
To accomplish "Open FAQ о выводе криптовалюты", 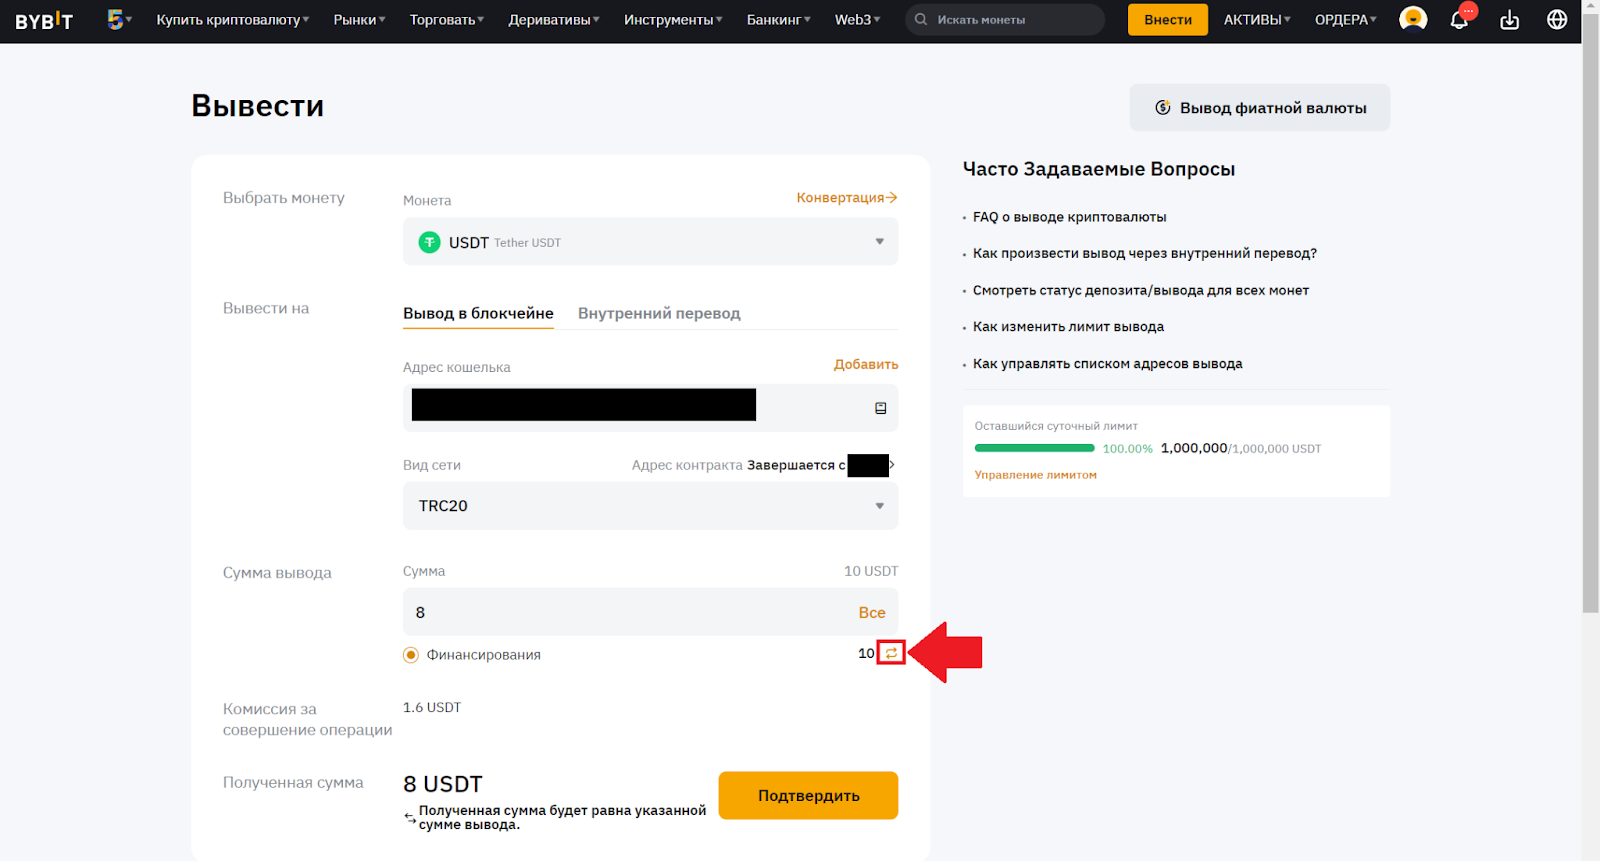I will pos(1069,217).
